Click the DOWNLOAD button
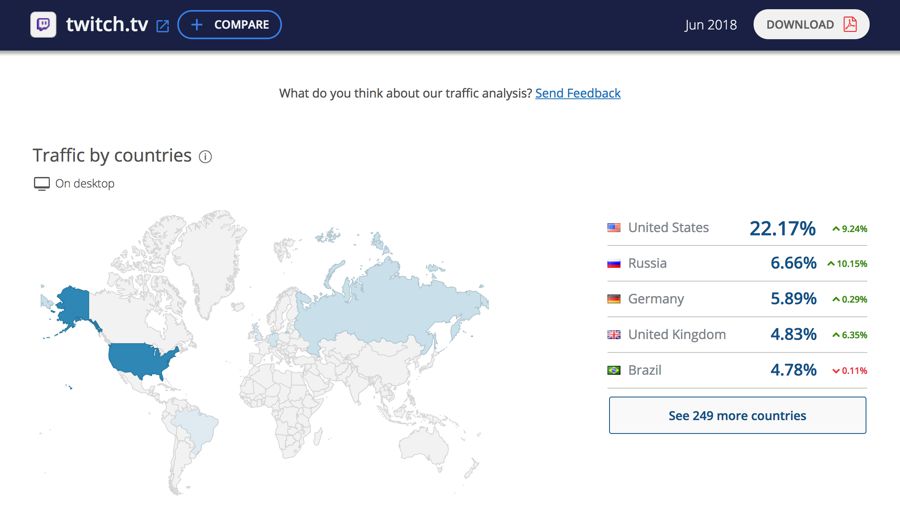Image resolution: width=900 pixels, height=512 pixels. pos(811,24)
